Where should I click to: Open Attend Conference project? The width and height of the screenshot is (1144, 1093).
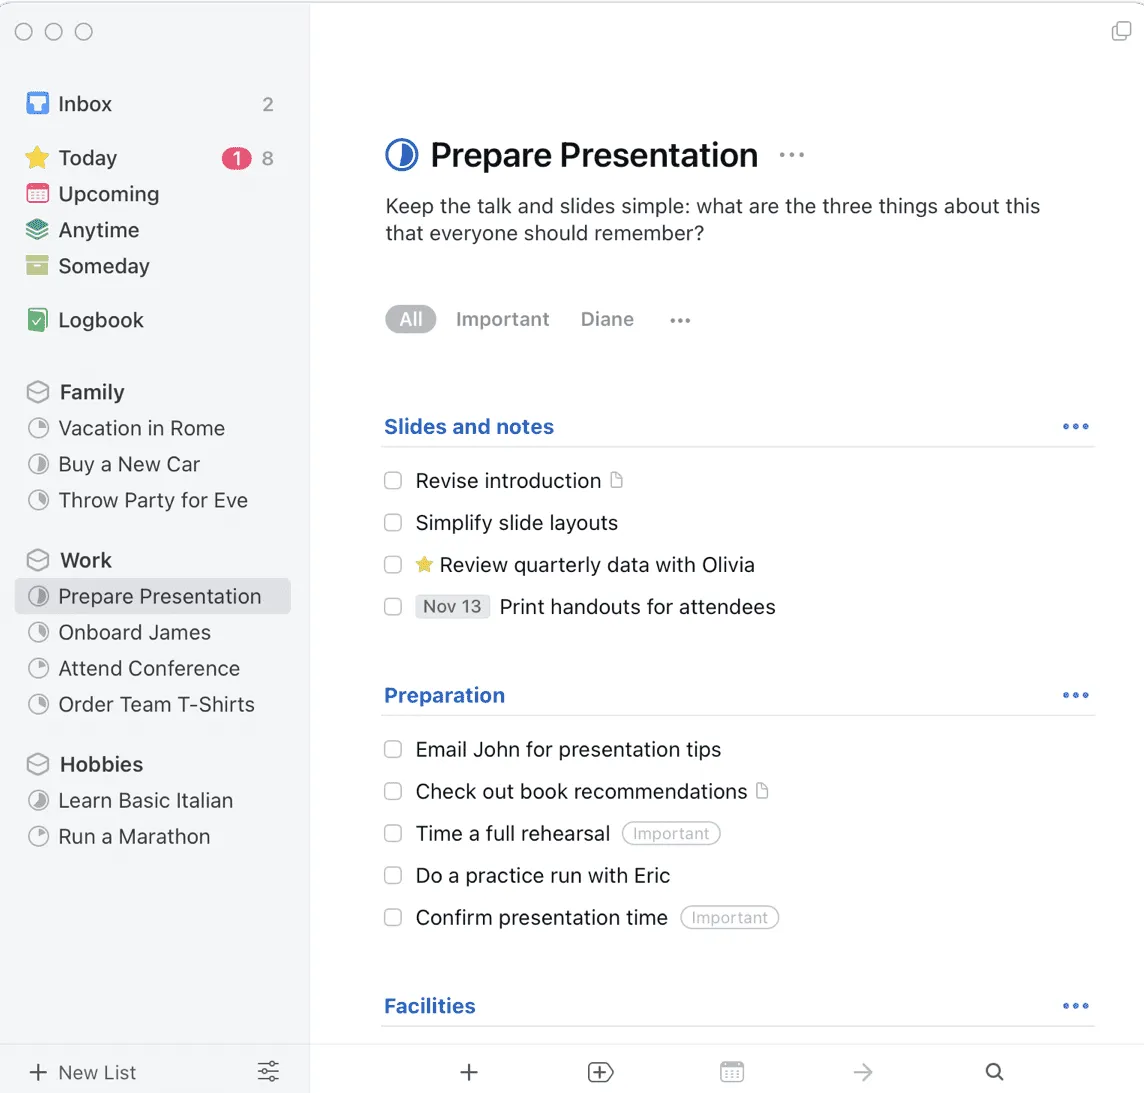[x=153, y=668]
